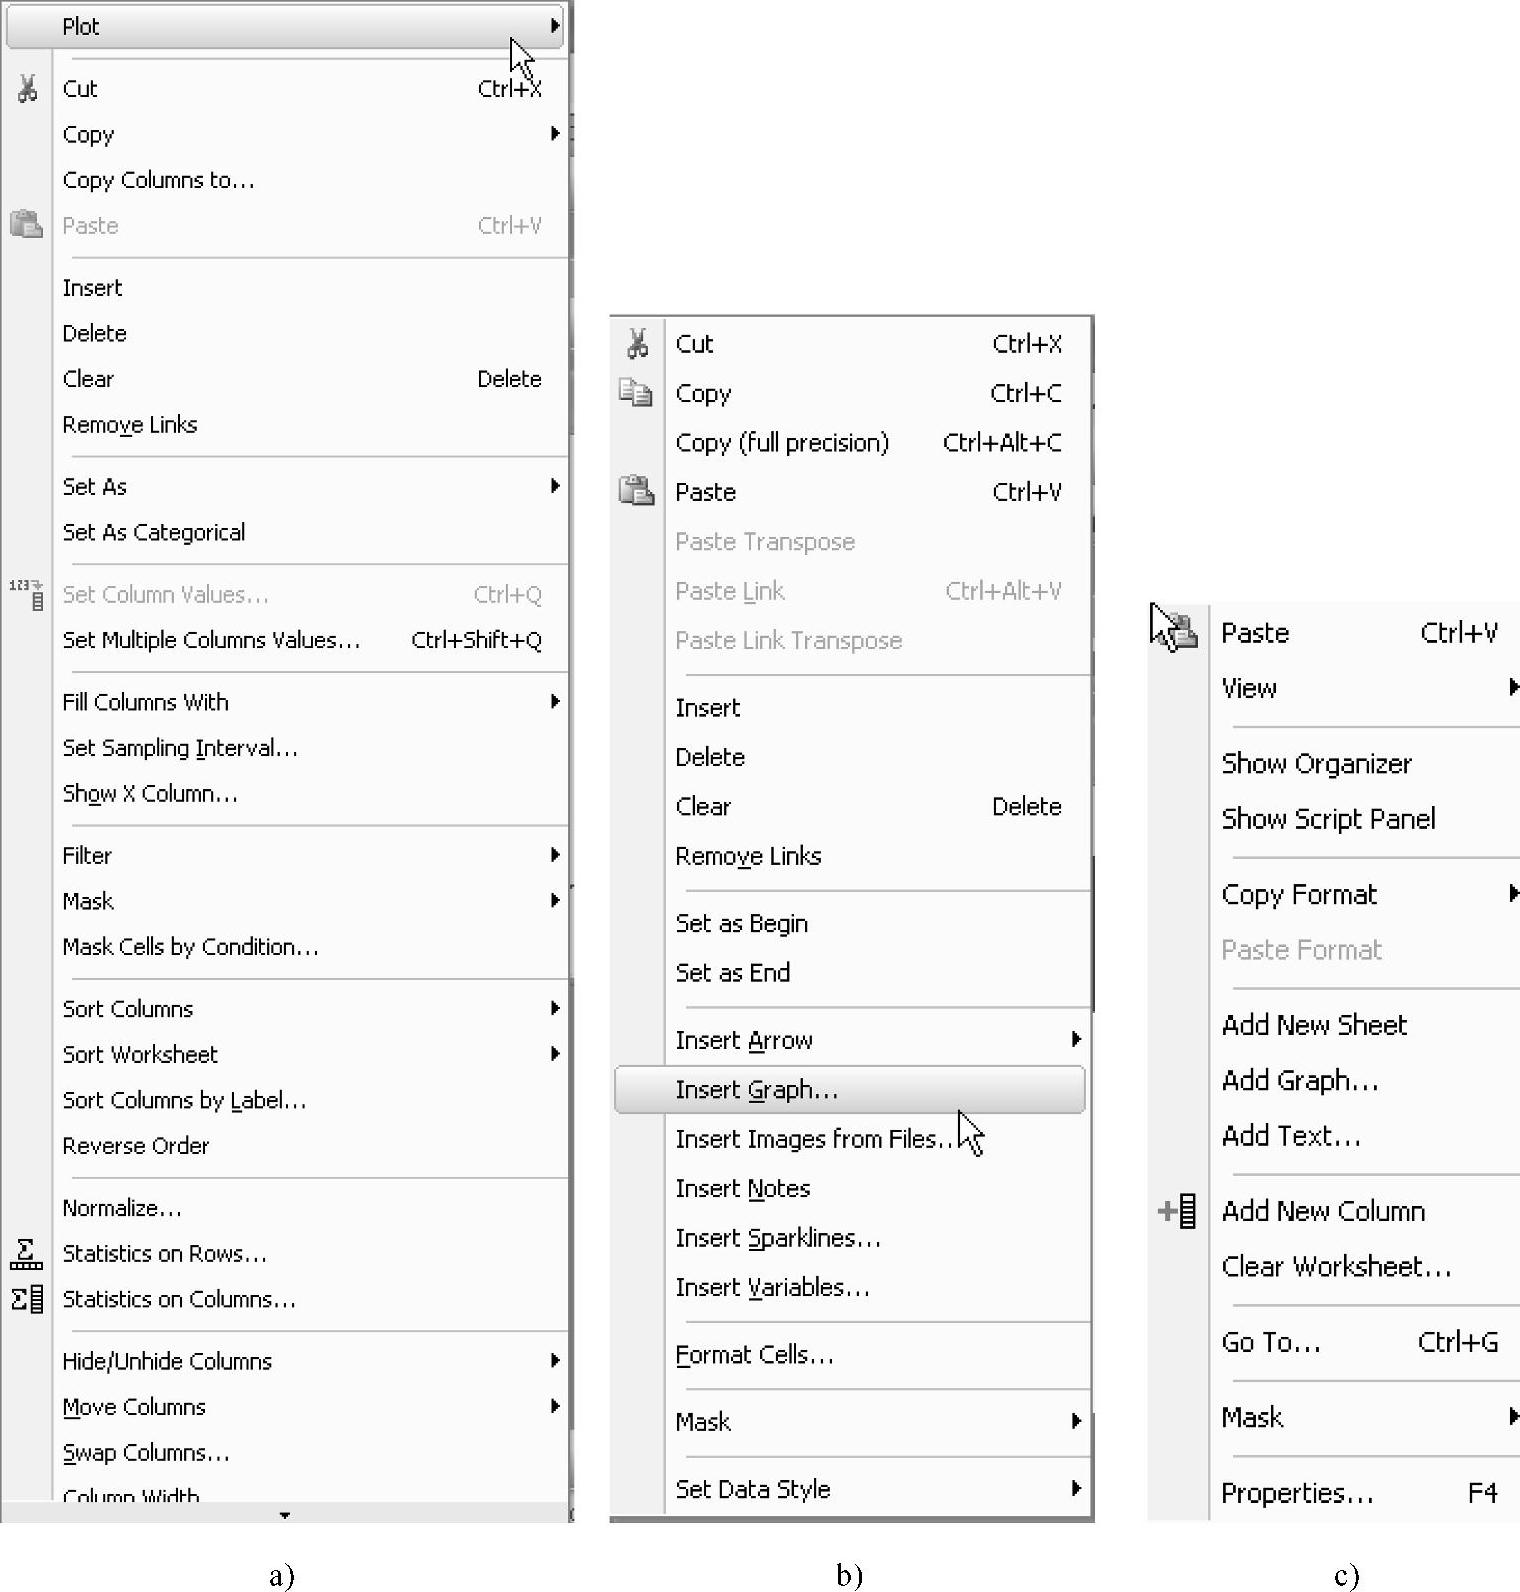This screenshot has width=1520, height=1592.
Task: Expand the Filter submenu arrow
Action: tap(555, 854)
